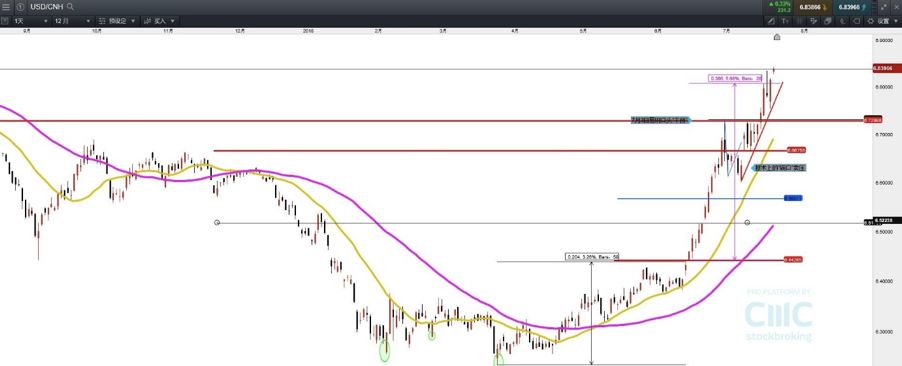902x366 pixels.
Task: Open the 买入 buy dropdown
Action: click(x=159, y=21)
